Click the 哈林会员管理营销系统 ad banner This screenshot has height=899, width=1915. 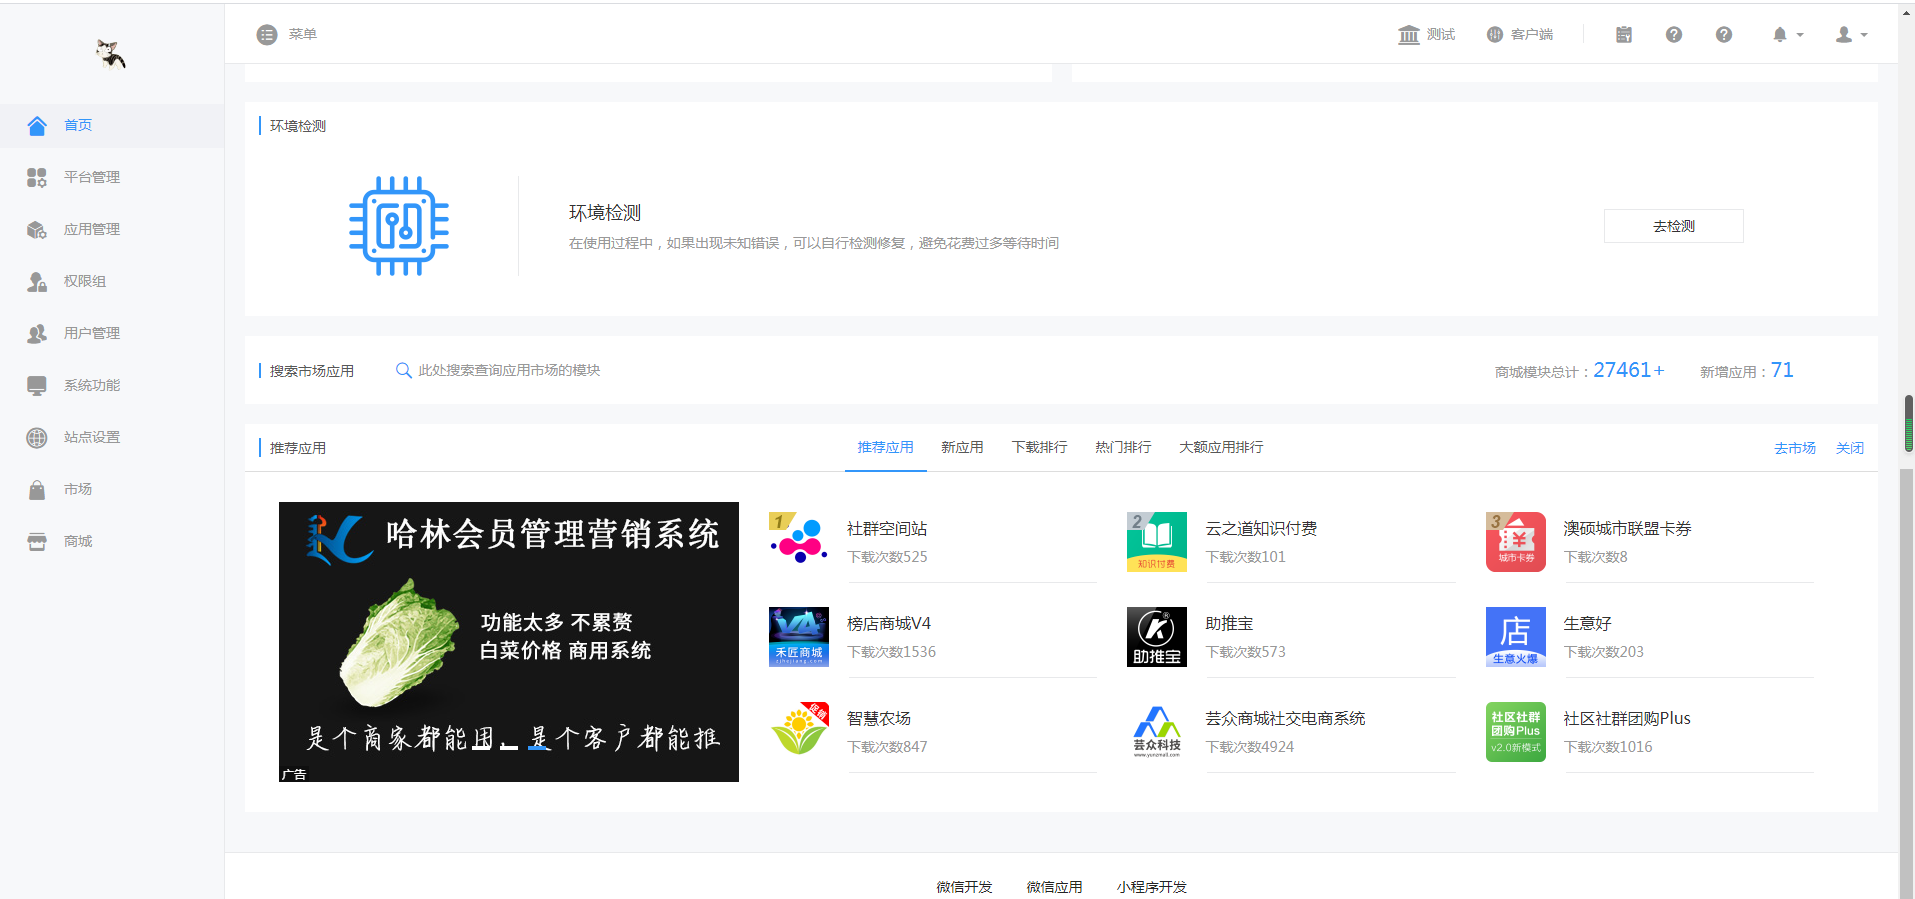point(509,642)
